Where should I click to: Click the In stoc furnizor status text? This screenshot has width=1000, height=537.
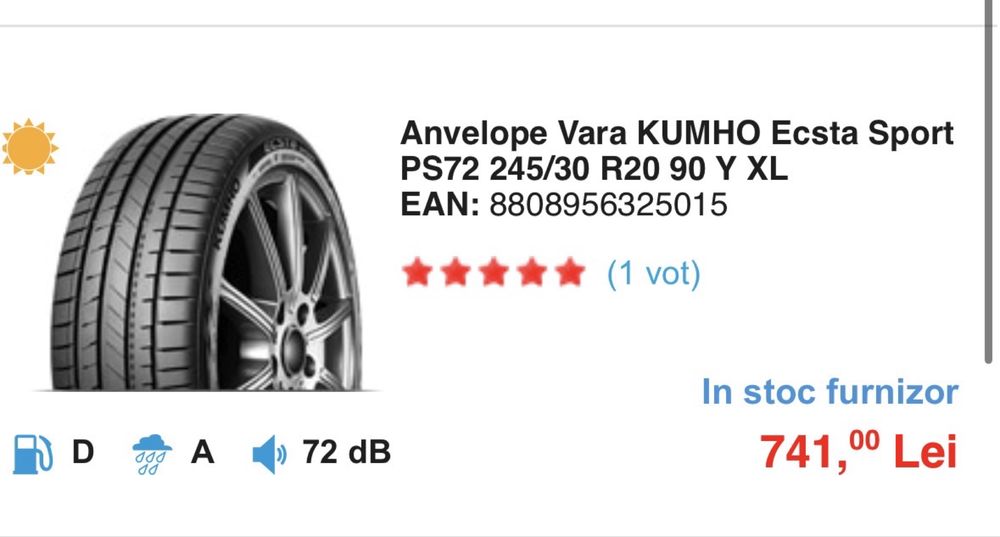tap(830, 392)
